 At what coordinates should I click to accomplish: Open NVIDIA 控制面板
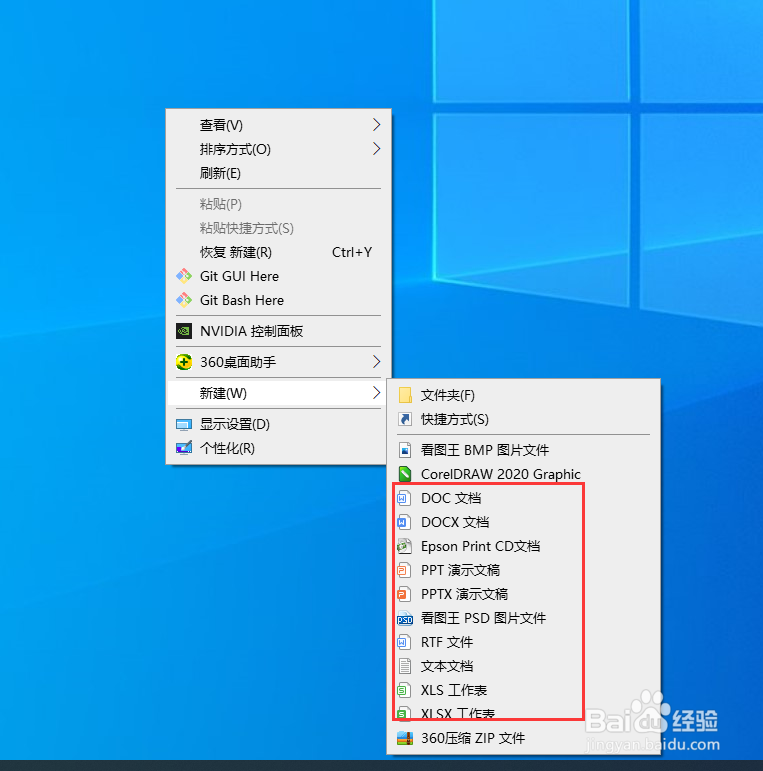pos(278,331)
